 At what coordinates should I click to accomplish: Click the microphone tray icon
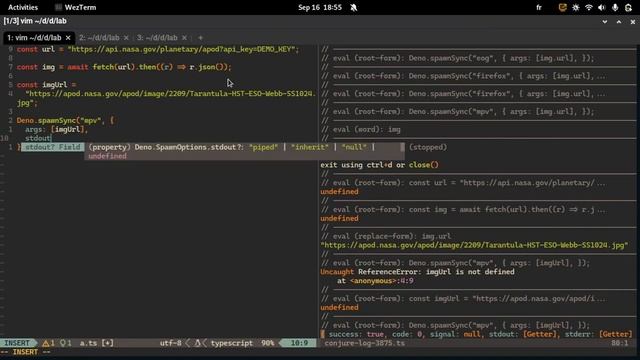615,7
